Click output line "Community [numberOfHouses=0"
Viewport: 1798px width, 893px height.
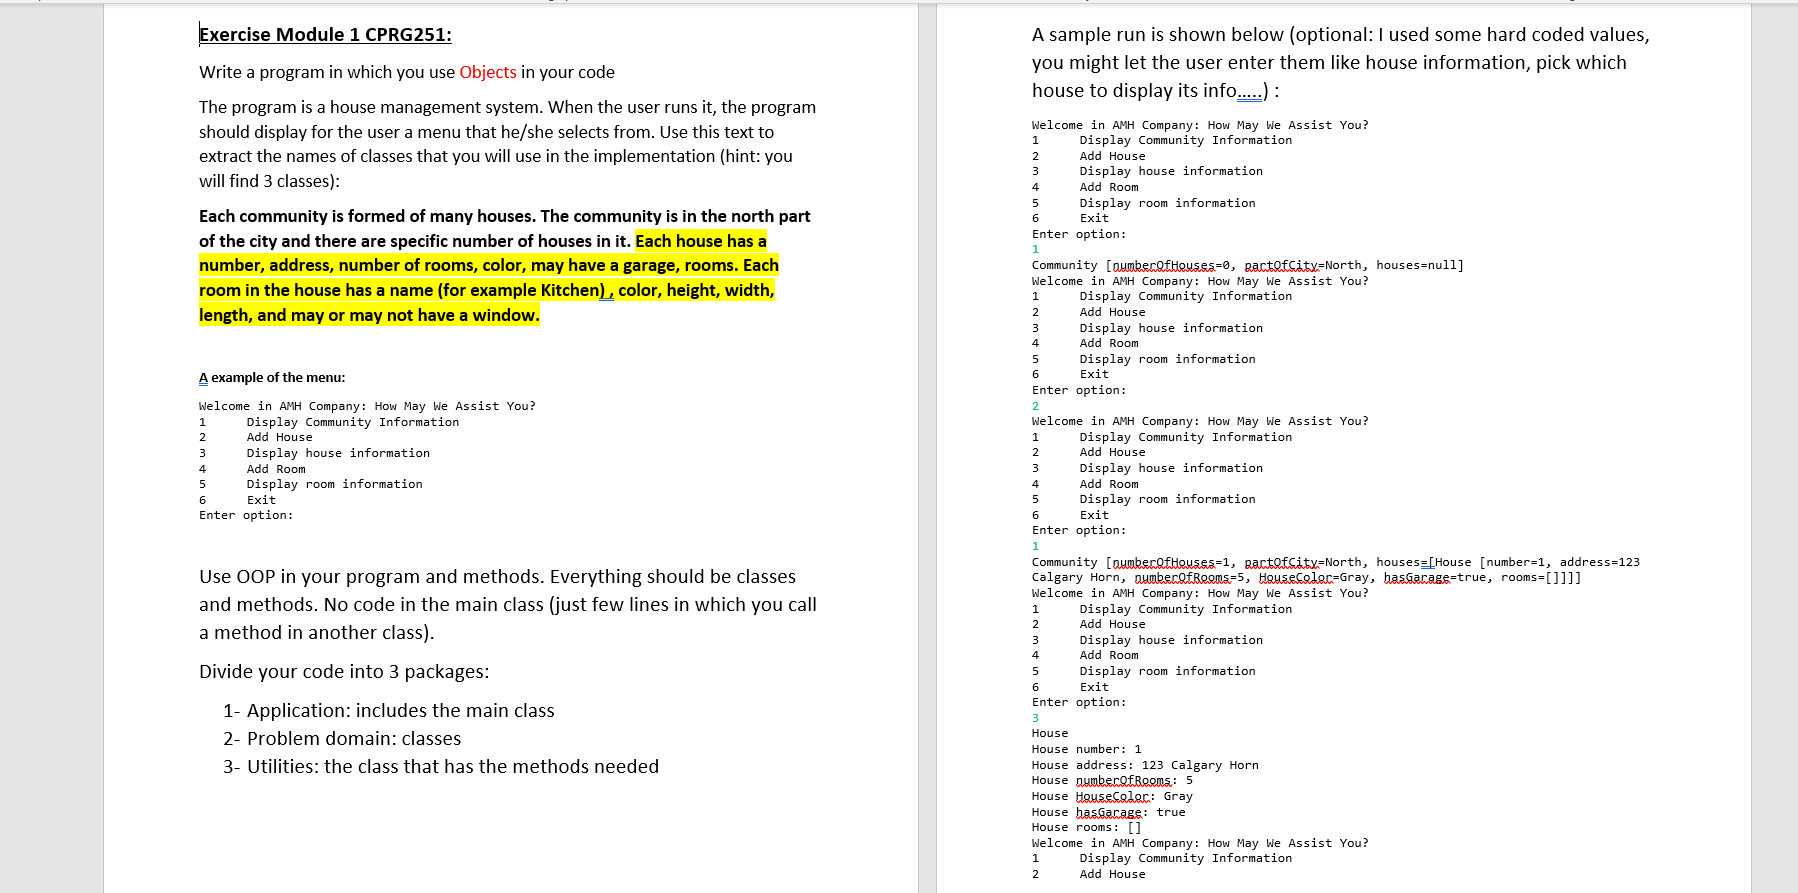pyautogui.click(x=1247, y=265)
